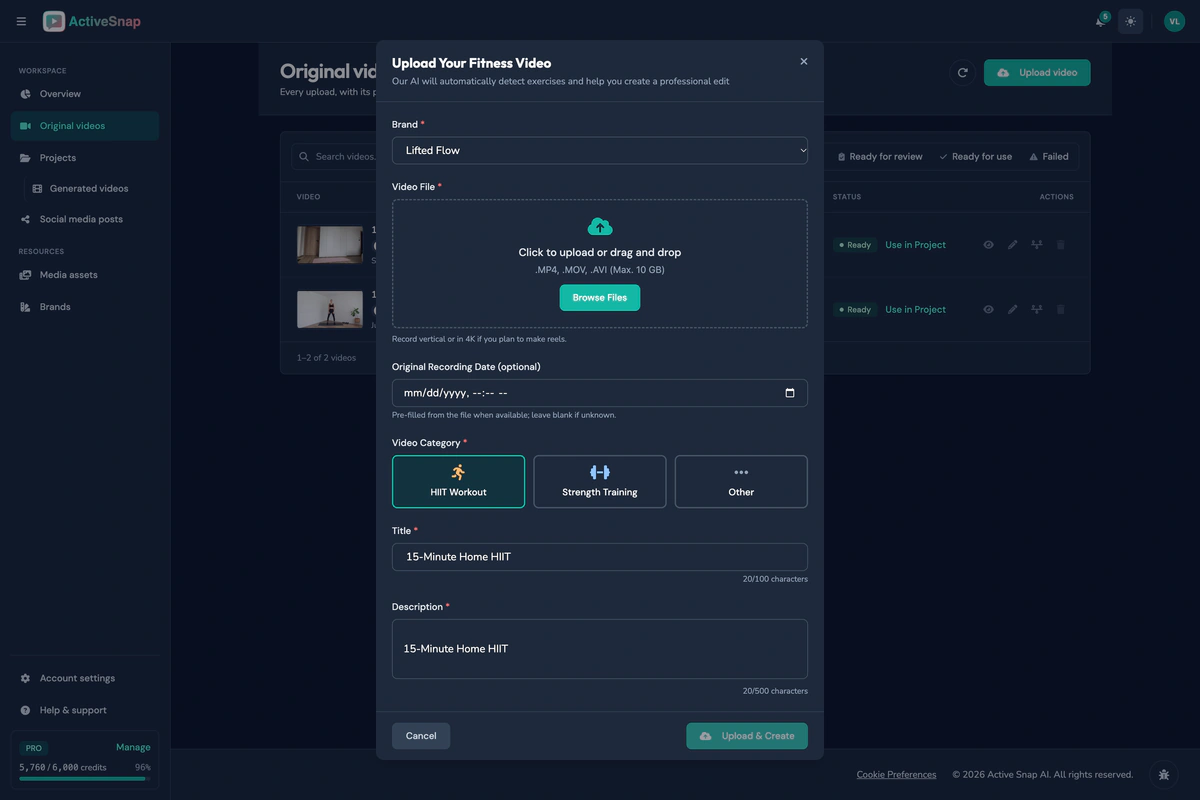The image size is (1200, 800).
Task: Click the trash delete icon in second row
Action: point(1061,310)
